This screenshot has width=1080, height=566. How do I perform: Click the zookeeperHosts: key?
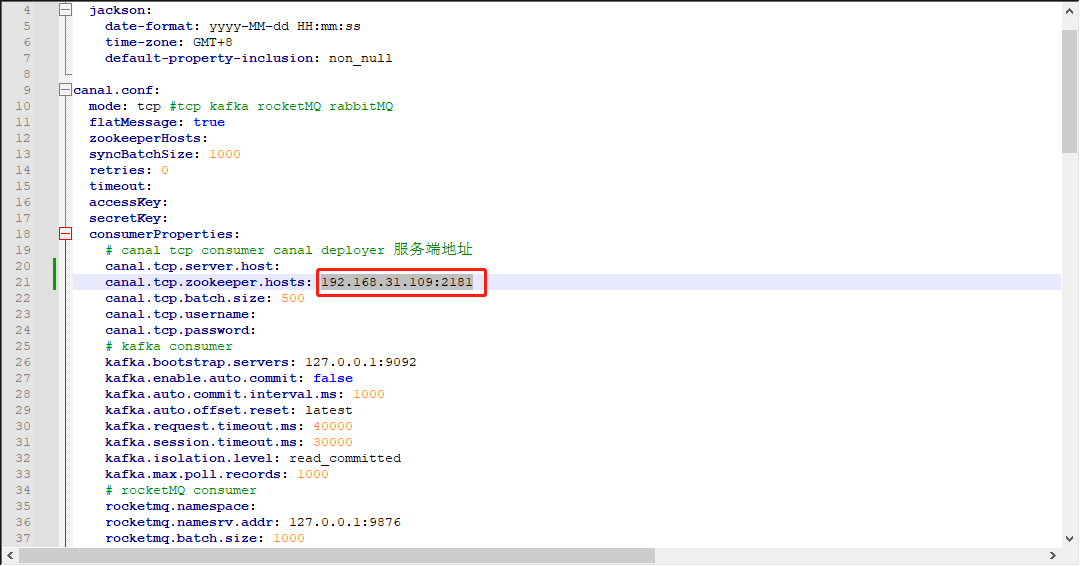pos(148,138)
